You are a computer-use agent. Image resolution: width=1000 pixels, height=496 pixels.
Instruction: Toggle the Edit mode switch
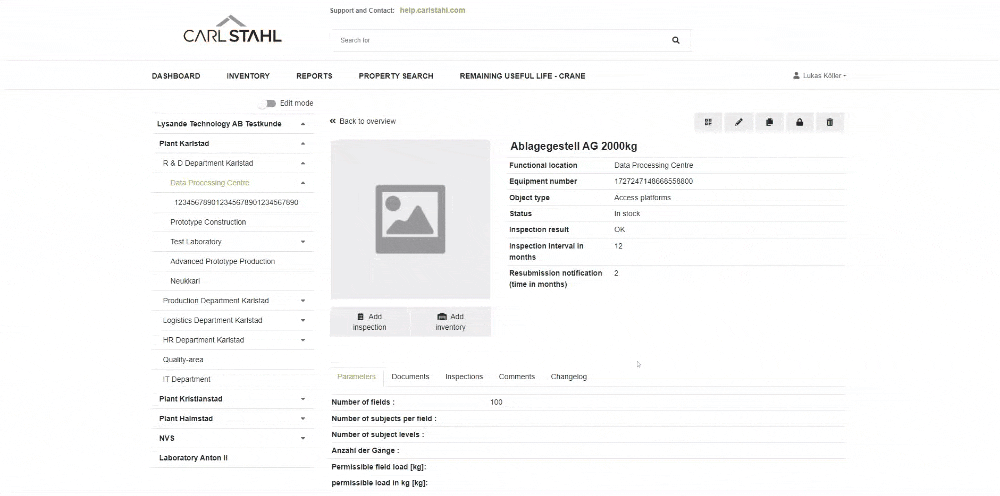pyautogui.click(x=267, y=103)
